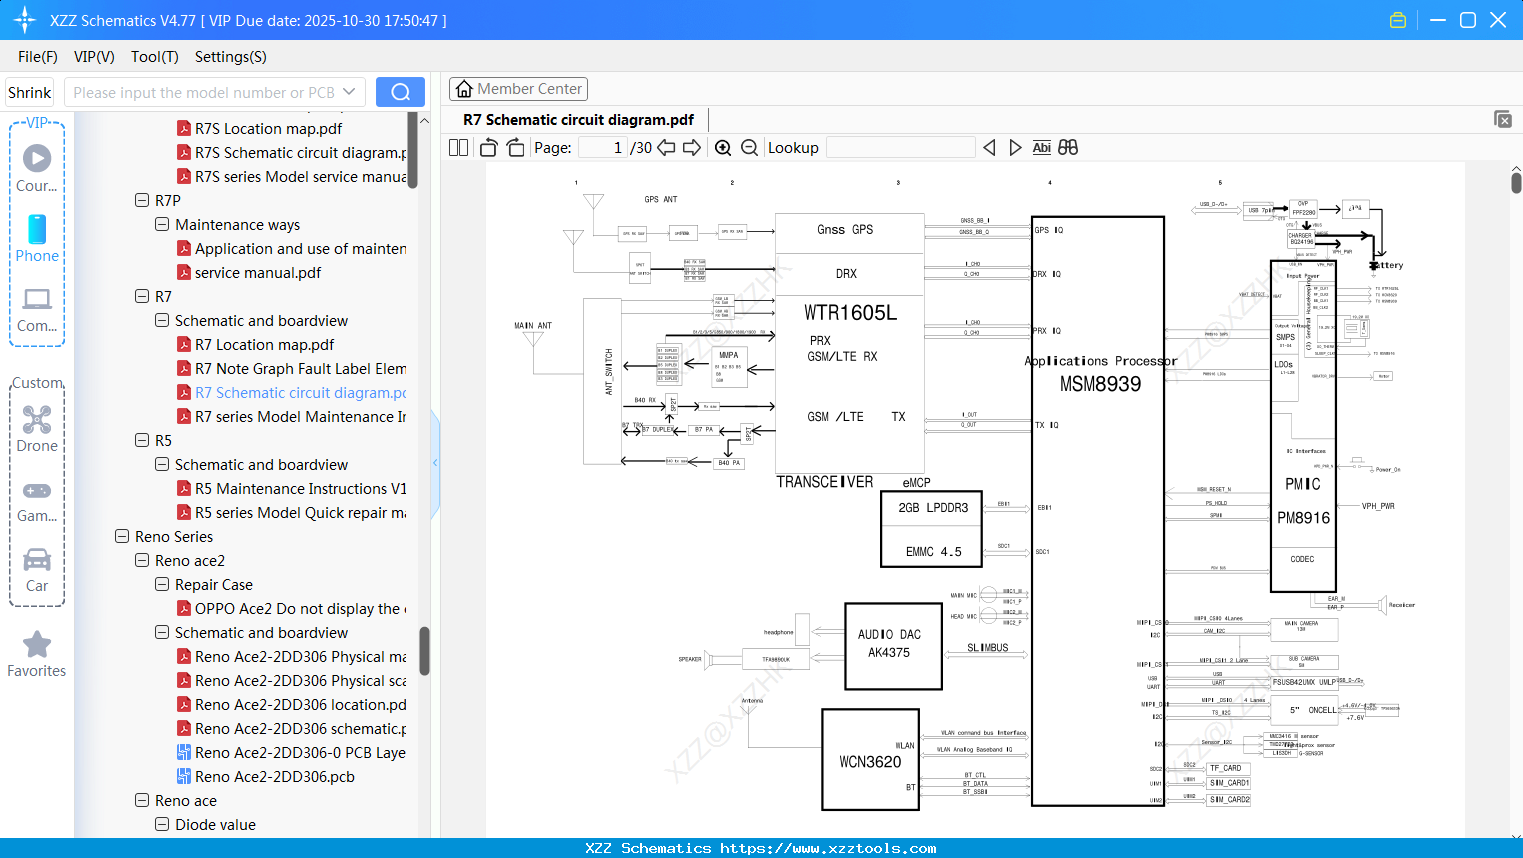Click the zoom in magnifier on PDF toolbar
This screenshot has width=1523, height=858.
coord(722,147)
